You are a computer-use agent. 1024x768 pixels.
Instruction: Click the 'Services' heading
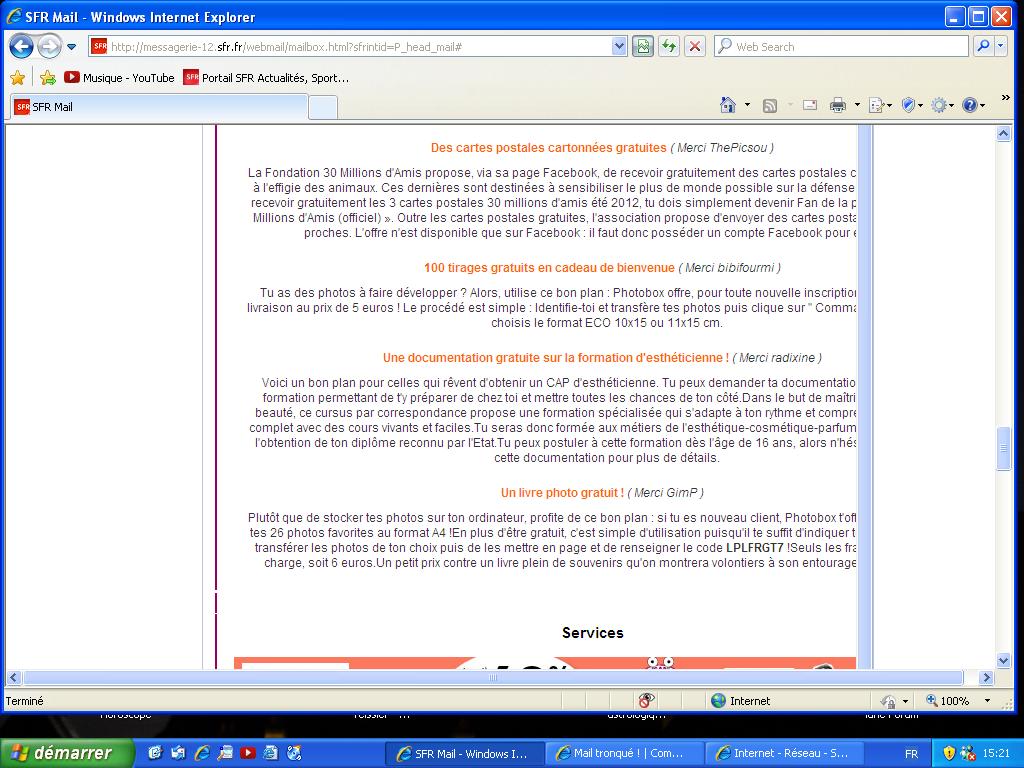[593, 633]
